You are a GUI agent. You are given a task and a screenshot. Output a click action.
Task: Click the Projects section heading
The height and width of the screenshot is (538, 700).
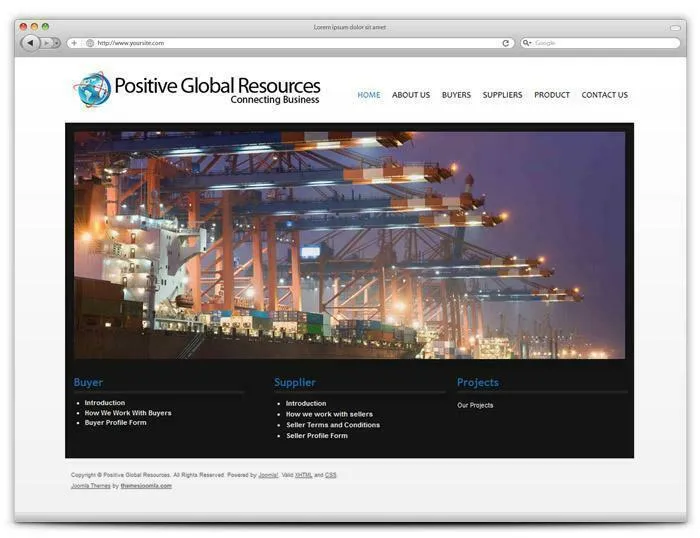click(x=478, y=382)
